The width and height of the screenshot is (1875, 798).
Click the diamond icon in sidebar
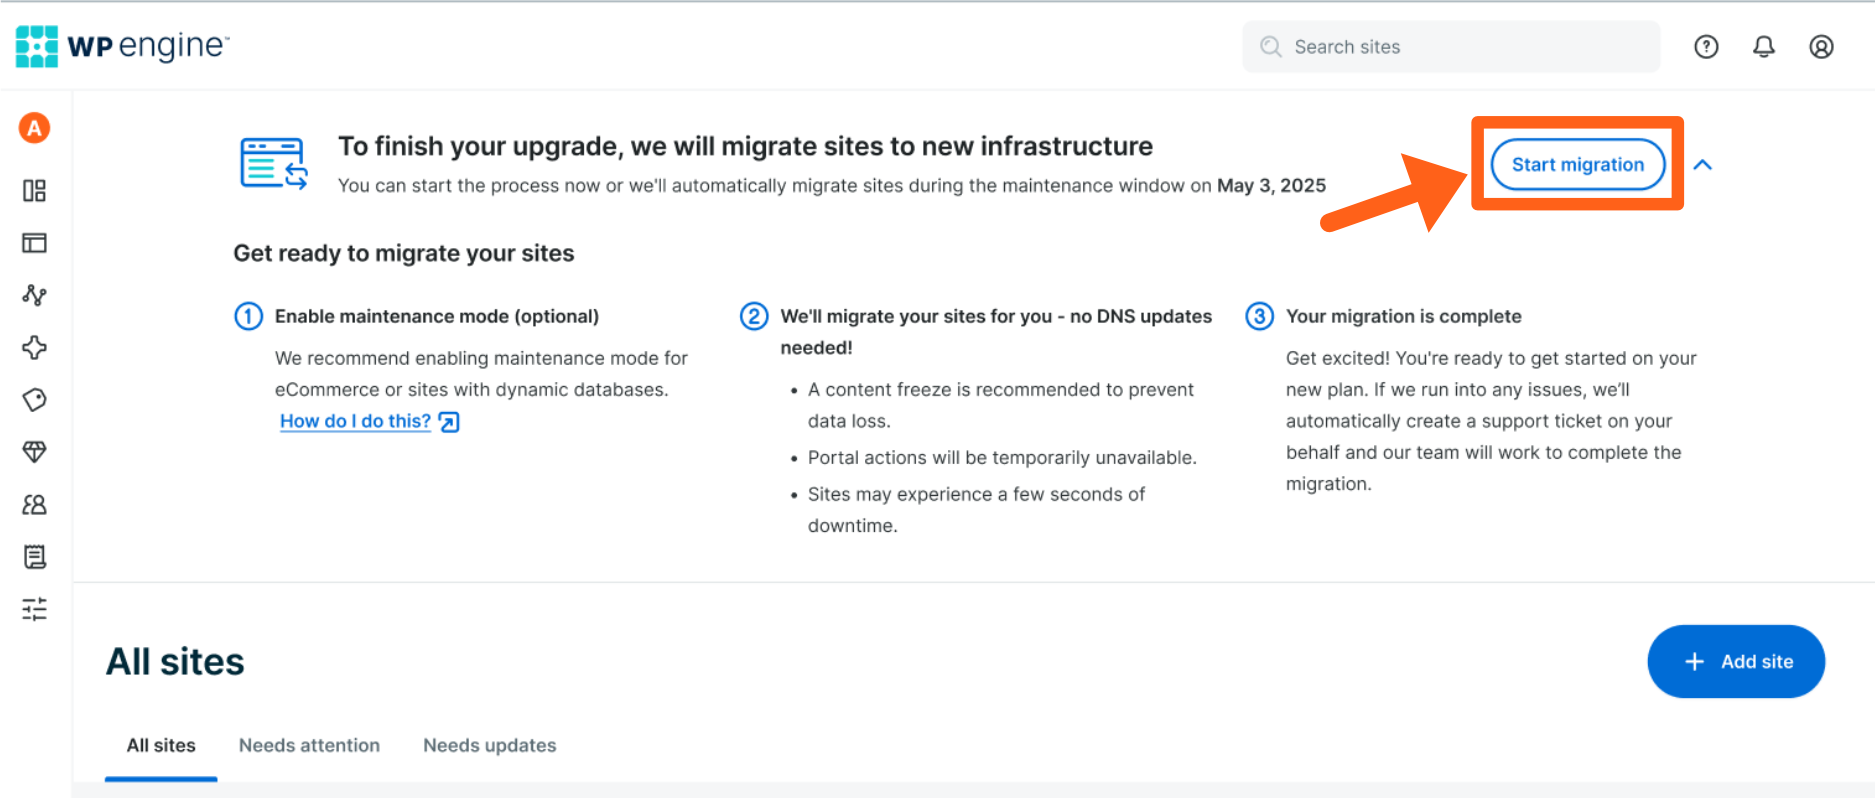click(34, 452)
